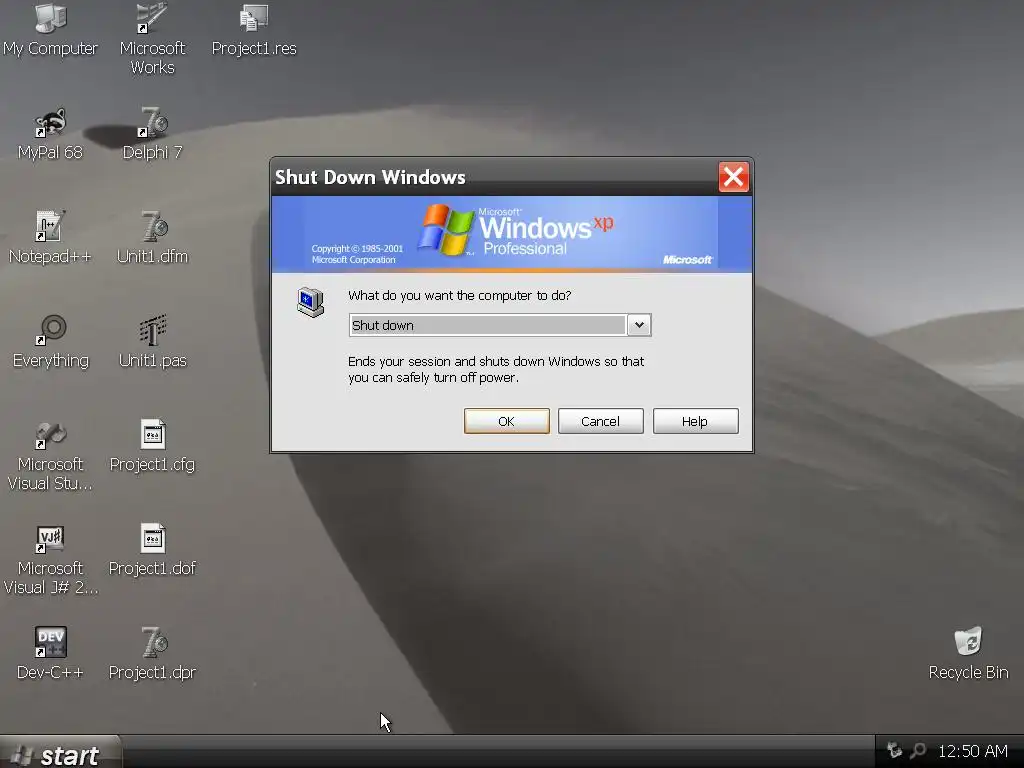The width and height of the screenshot is (1024, 768).
Task: Click the network tray icon
Action: pyautogui.click(x=894, y=750)
